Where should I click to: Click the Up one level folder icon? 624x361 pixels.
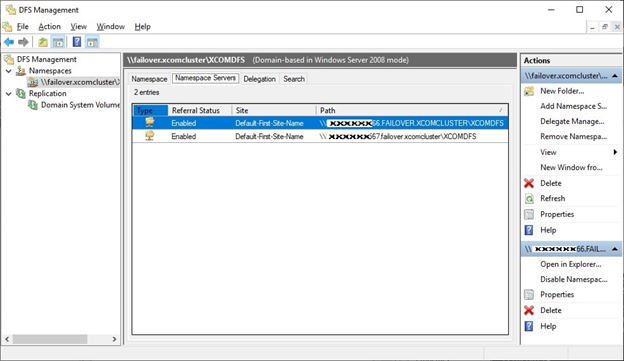coord(43,42)
